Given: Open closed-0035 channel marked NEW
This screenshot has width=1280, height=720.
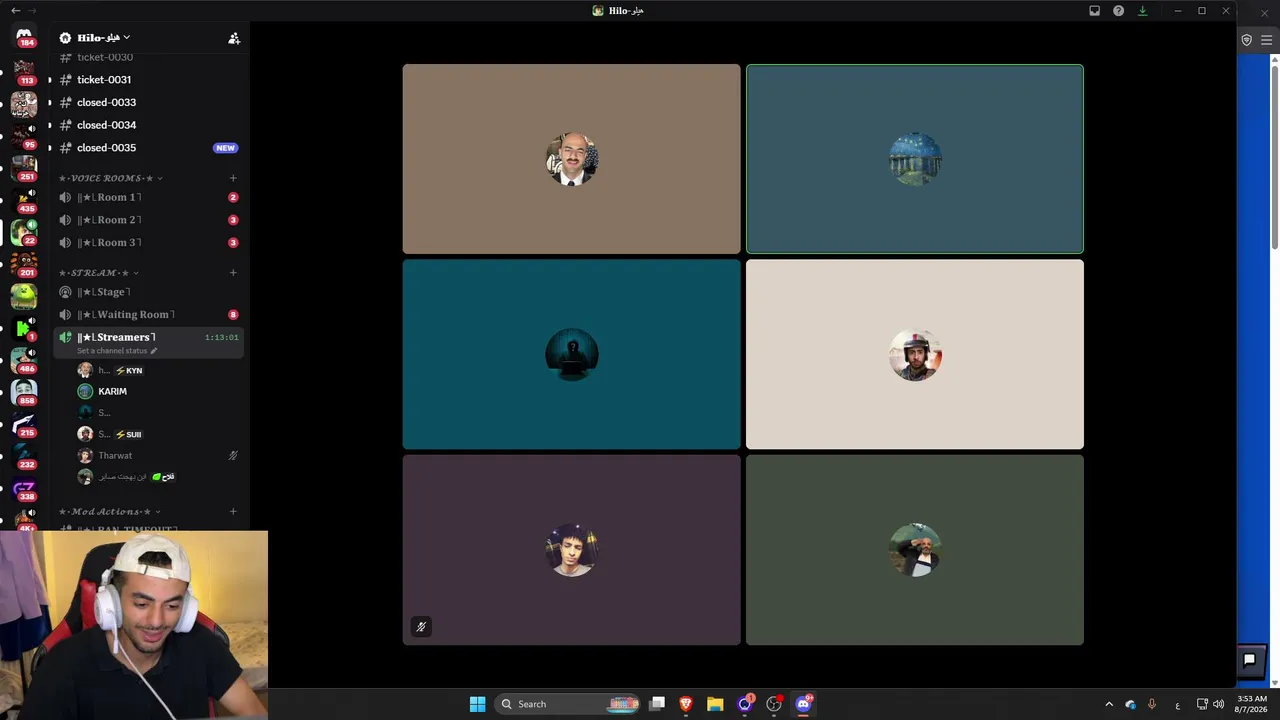Looking at the screenshot, I should coord(149,148).
